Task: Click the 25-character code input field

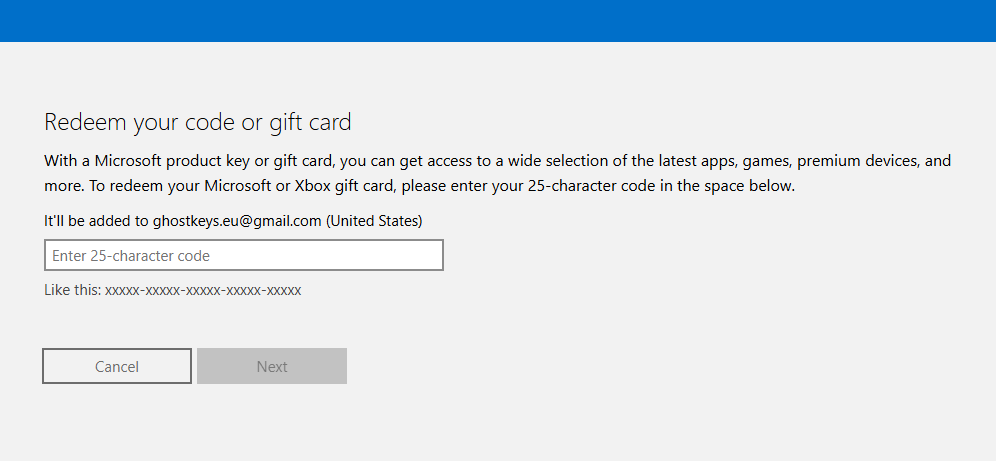Action: [243, 256]
